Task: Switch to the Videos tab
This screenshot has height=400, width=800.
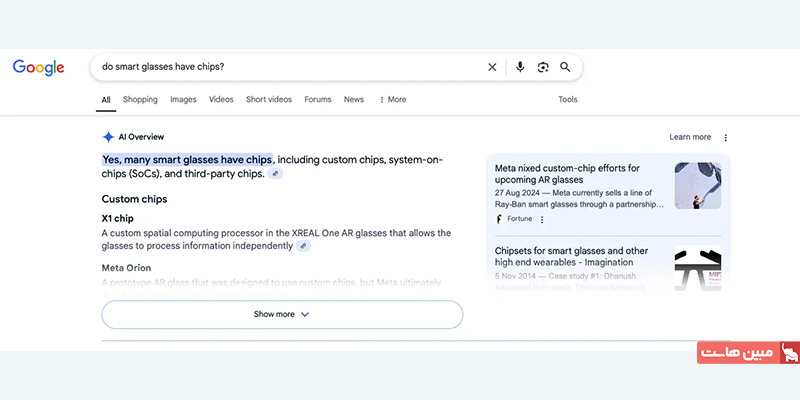Action: coord(221,99)
